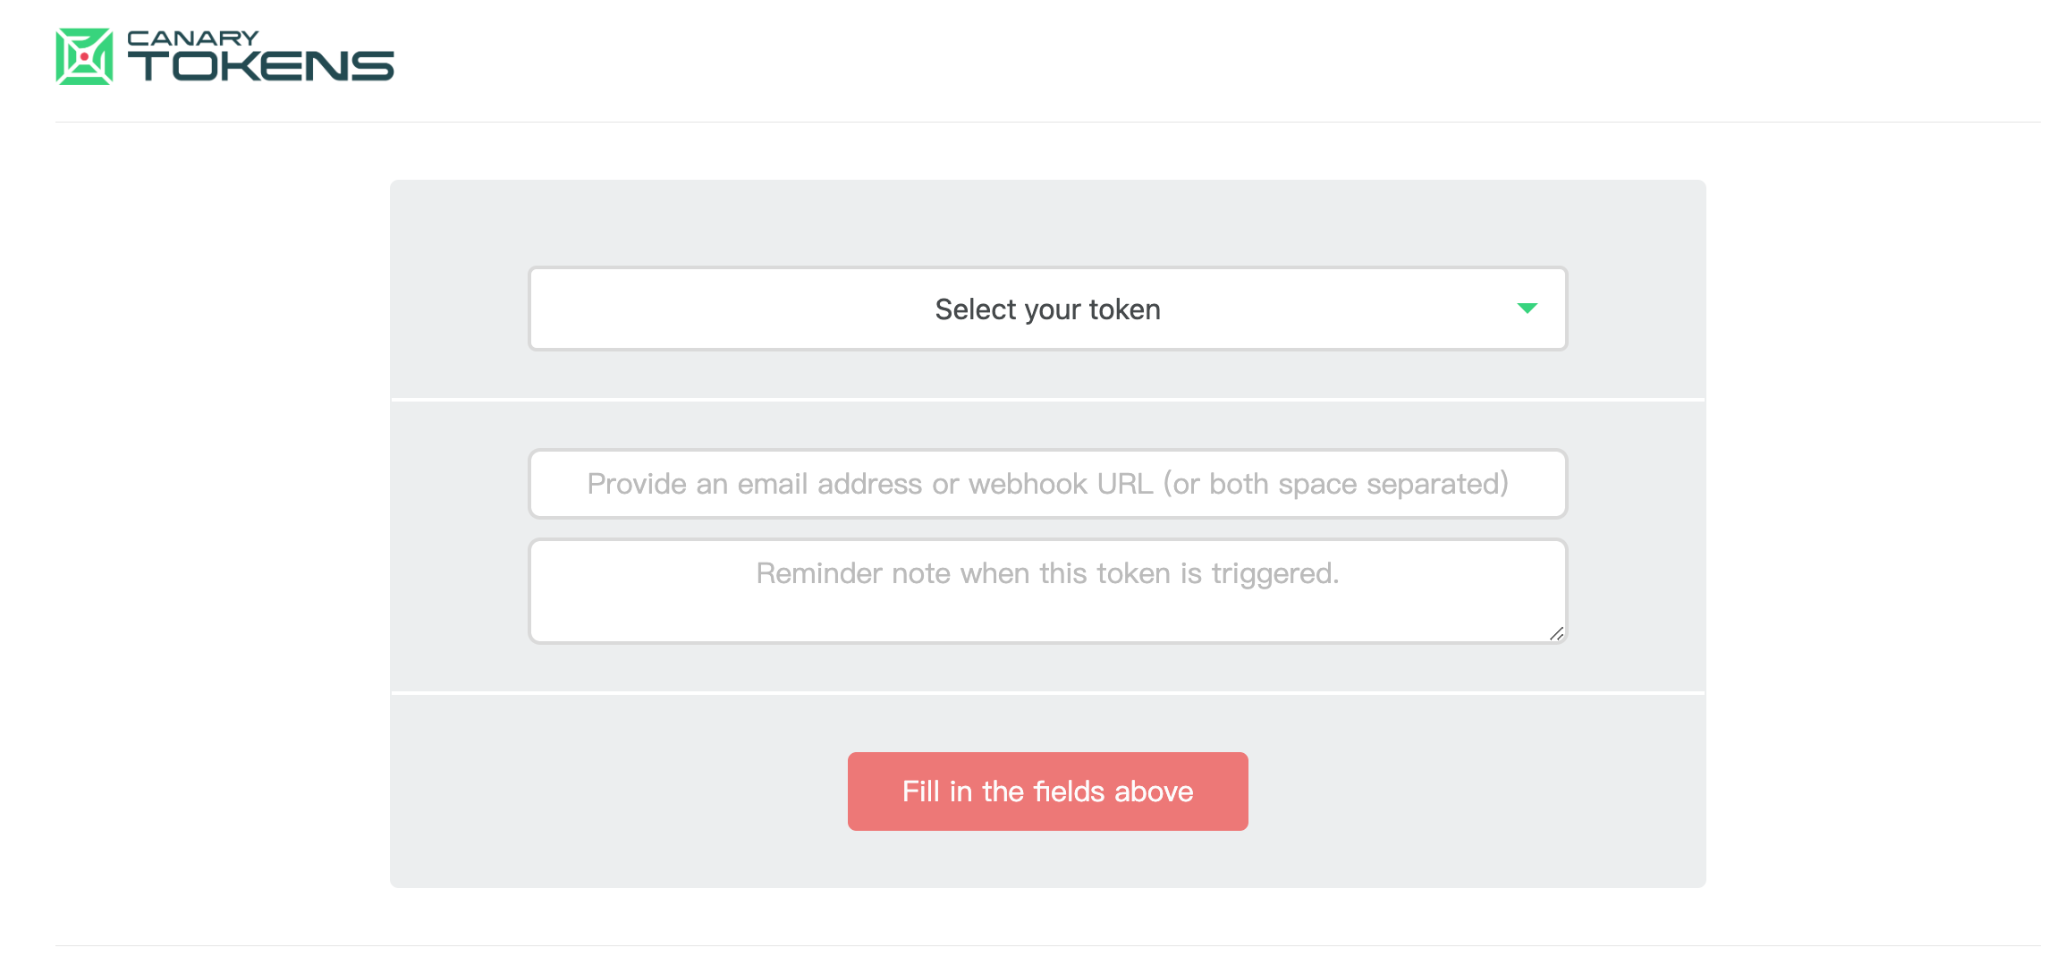Click the resize grip on reminder note box
Viewport: 2048px width, 957px height.
point(1556,633)
